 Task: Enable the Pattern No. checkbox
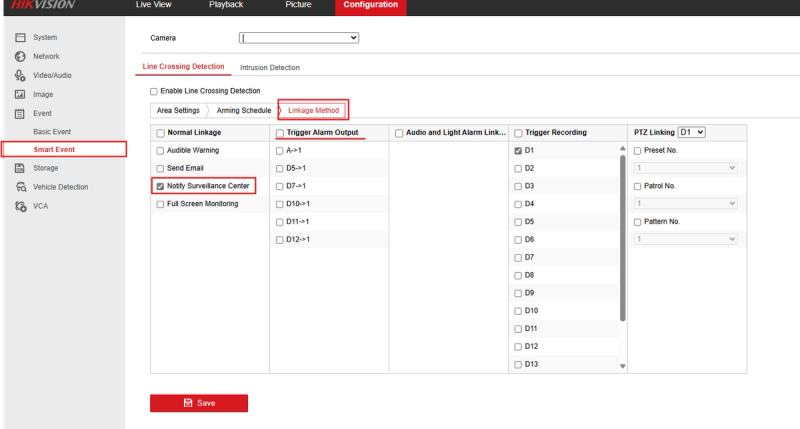(637, 222)
